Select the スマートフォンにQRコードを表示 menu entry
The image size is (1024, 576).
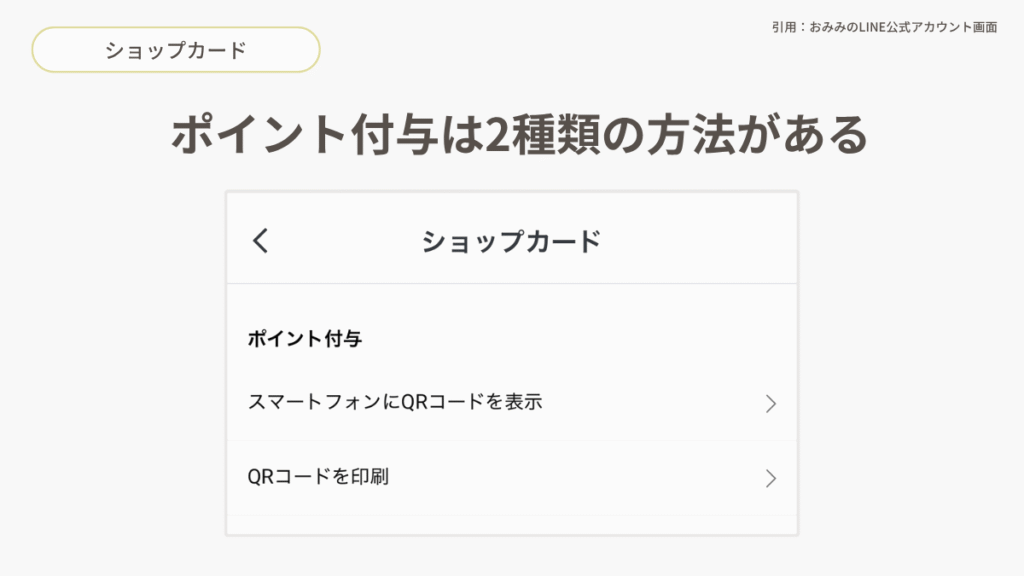point(394,403)
